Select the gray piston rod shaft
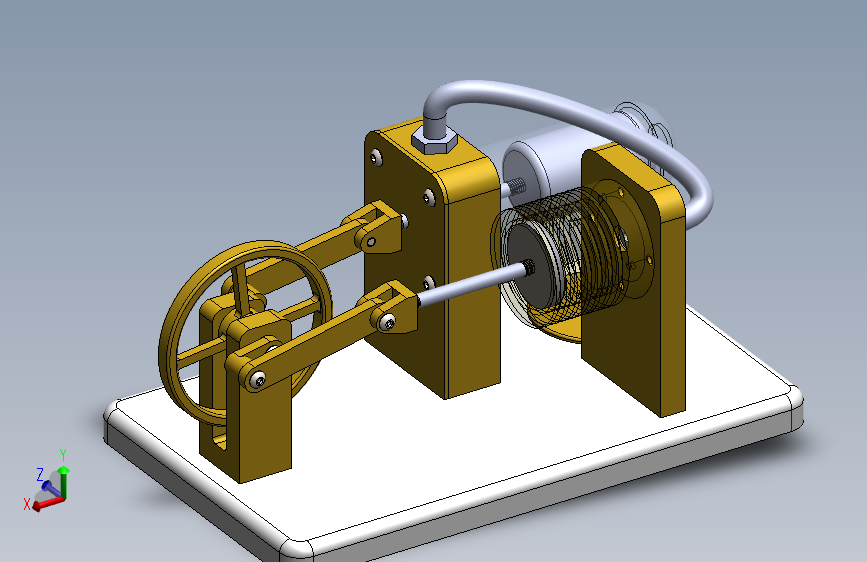The height and width of the screenshot is (562, 867). (473, 284)
